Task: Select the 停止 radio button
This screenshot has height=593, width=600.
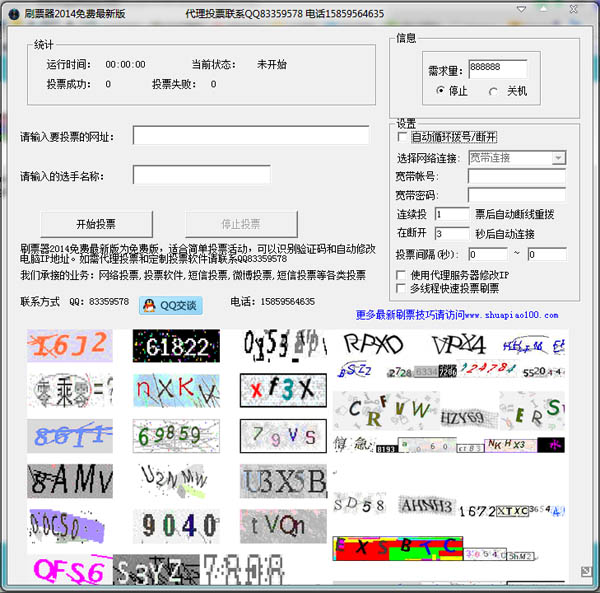Action: [x=440, y=91]
